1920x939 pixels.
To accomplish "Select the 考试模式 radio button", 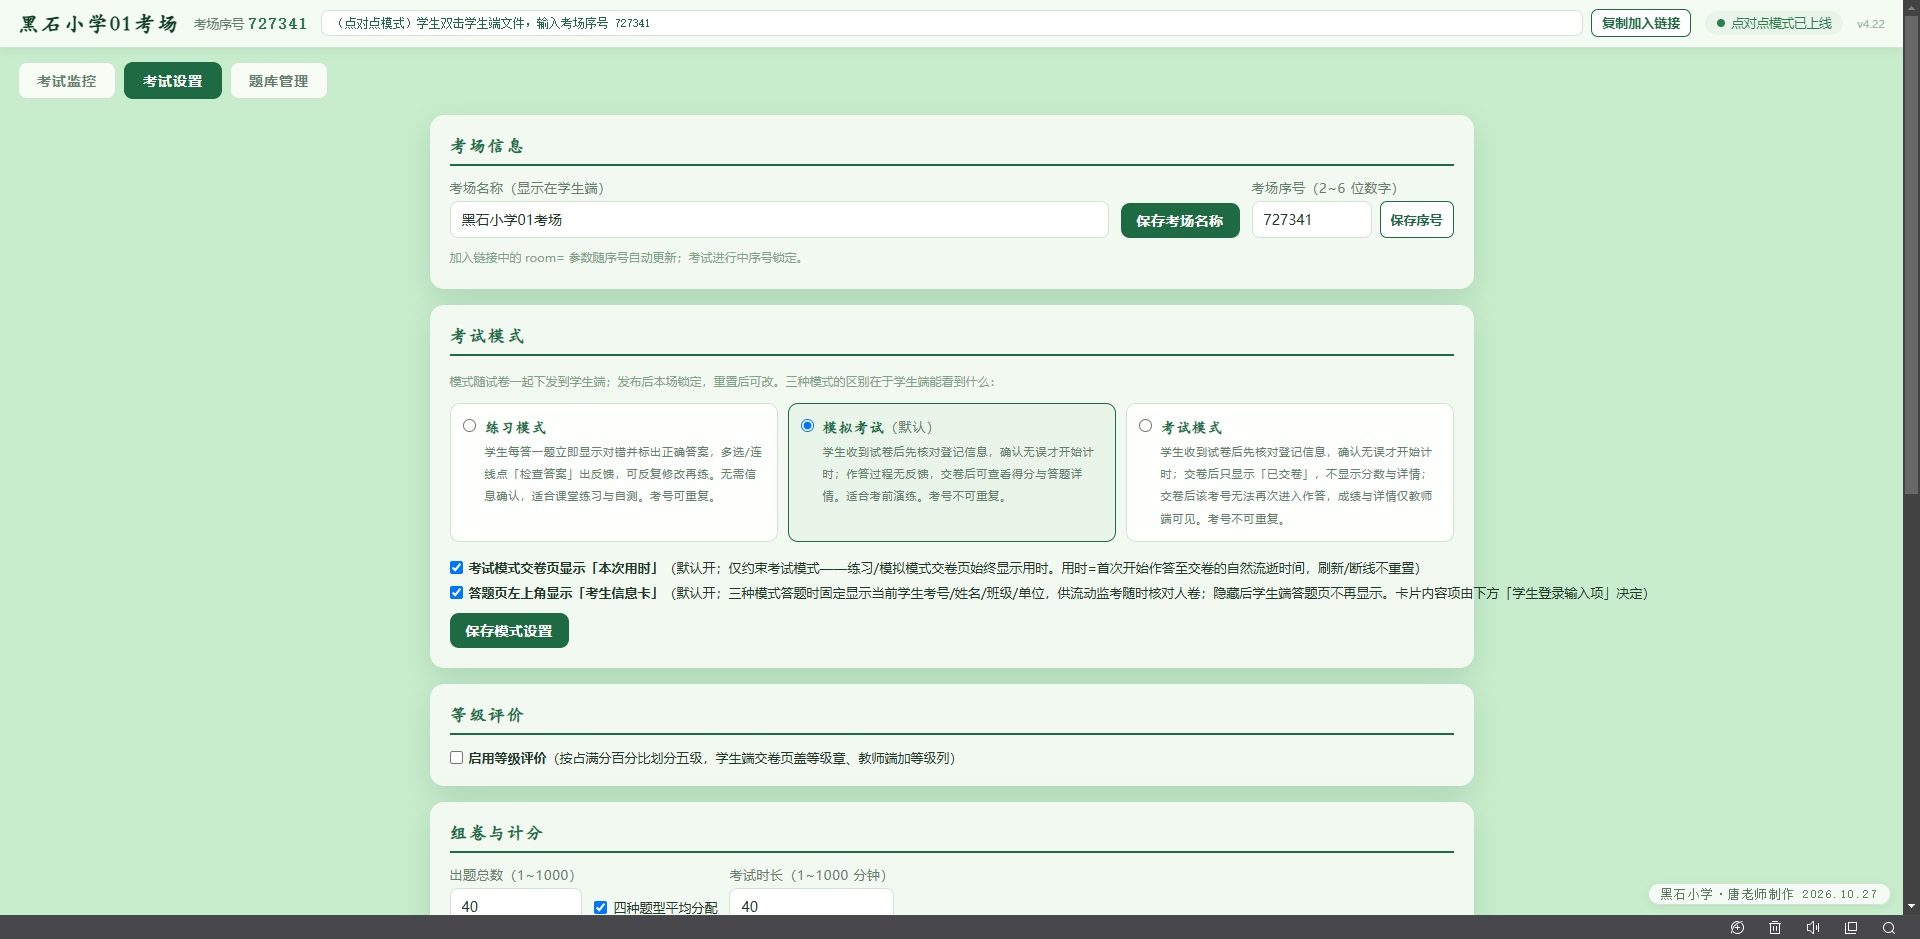I will [1145, 426].
